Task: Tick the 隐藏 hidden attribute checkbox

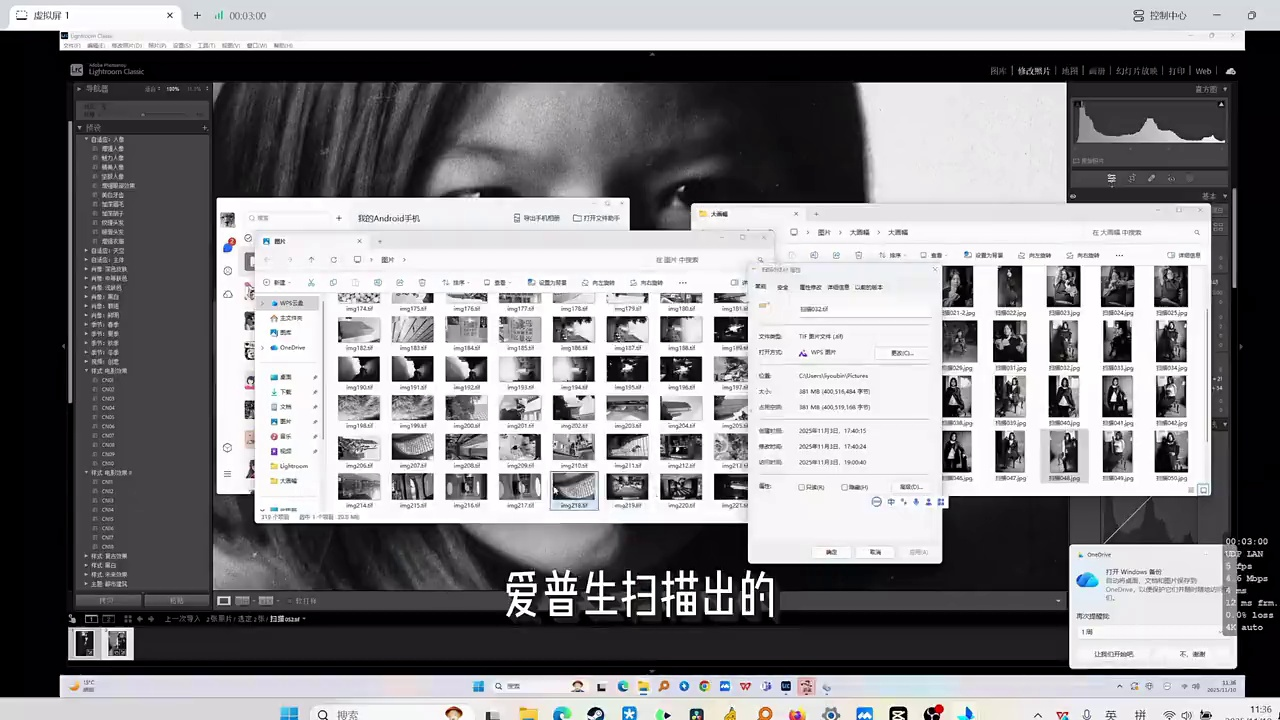Action: coord(845,487)
